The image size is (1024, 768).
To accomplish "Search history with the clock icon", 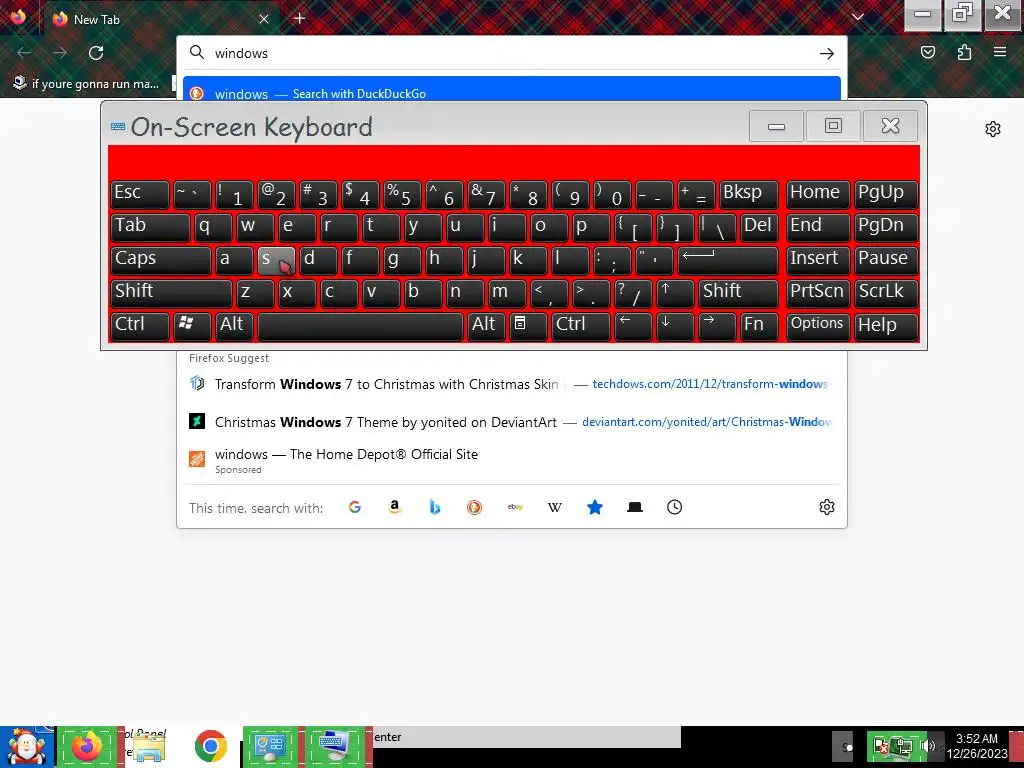I will coord(675,507).
